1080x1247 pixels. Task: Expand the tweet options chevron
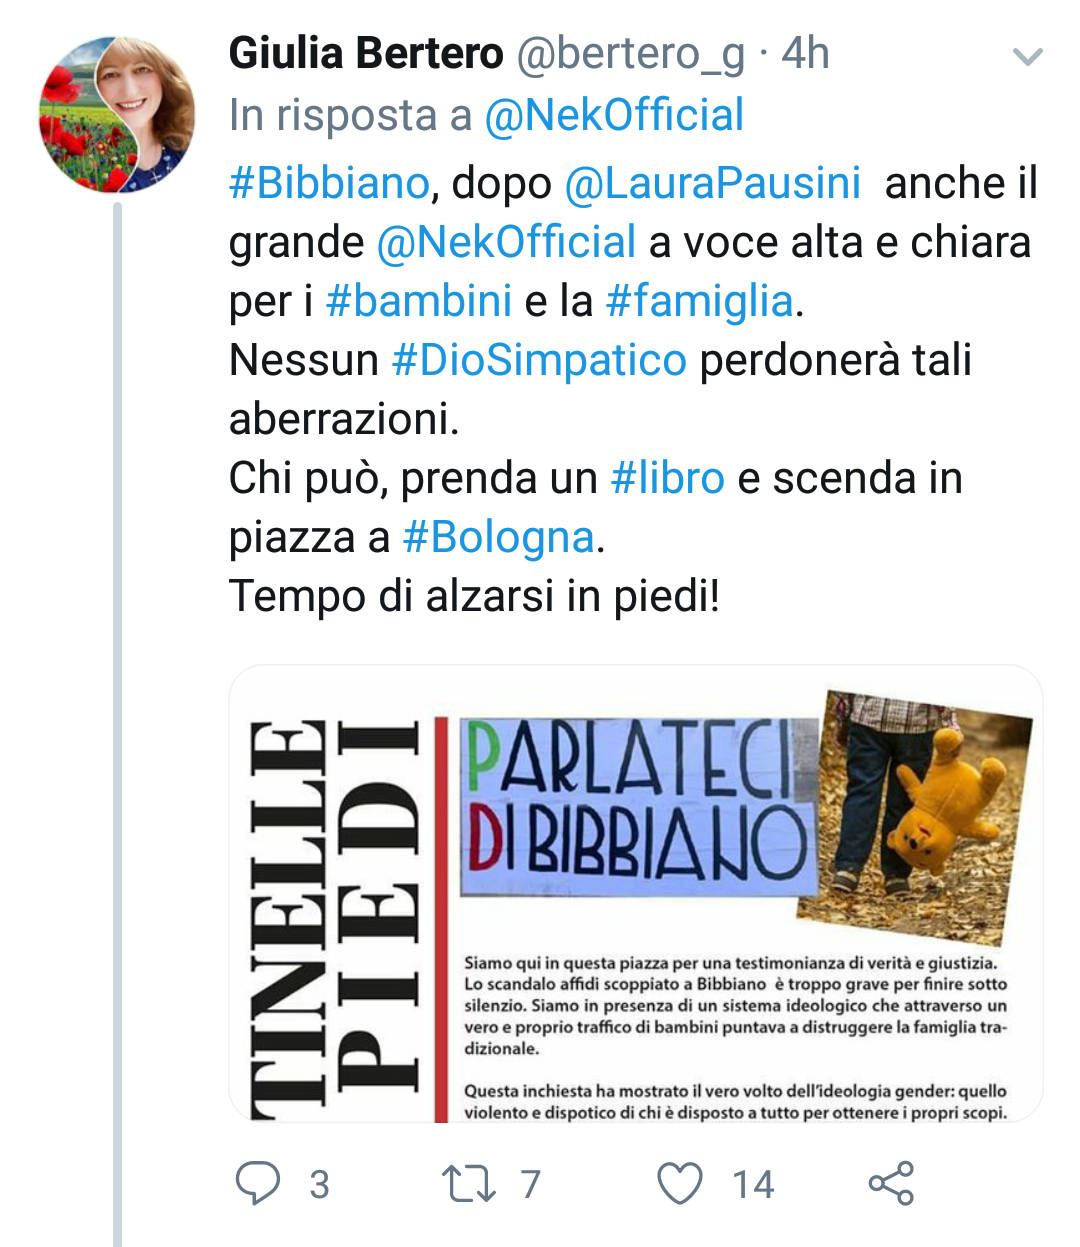pos(1028,56)
